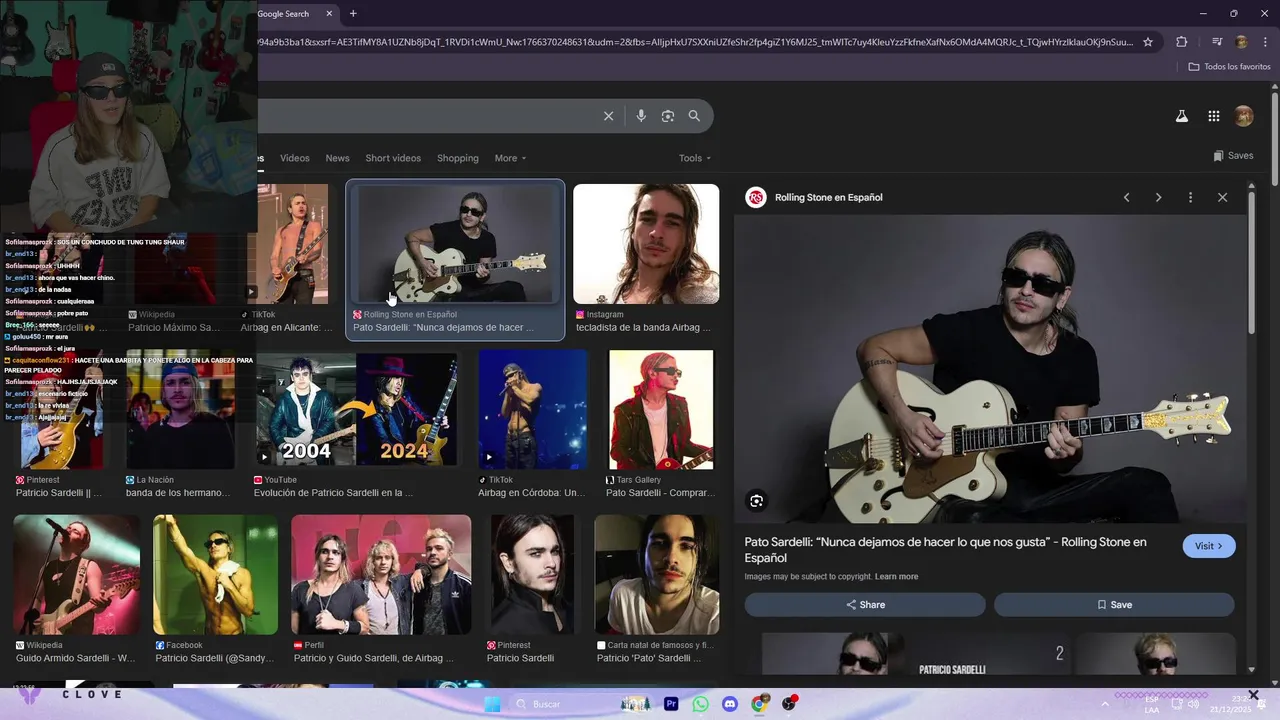
Task: Open WhatsApp from the taskbar
Action: click(700, 704)
